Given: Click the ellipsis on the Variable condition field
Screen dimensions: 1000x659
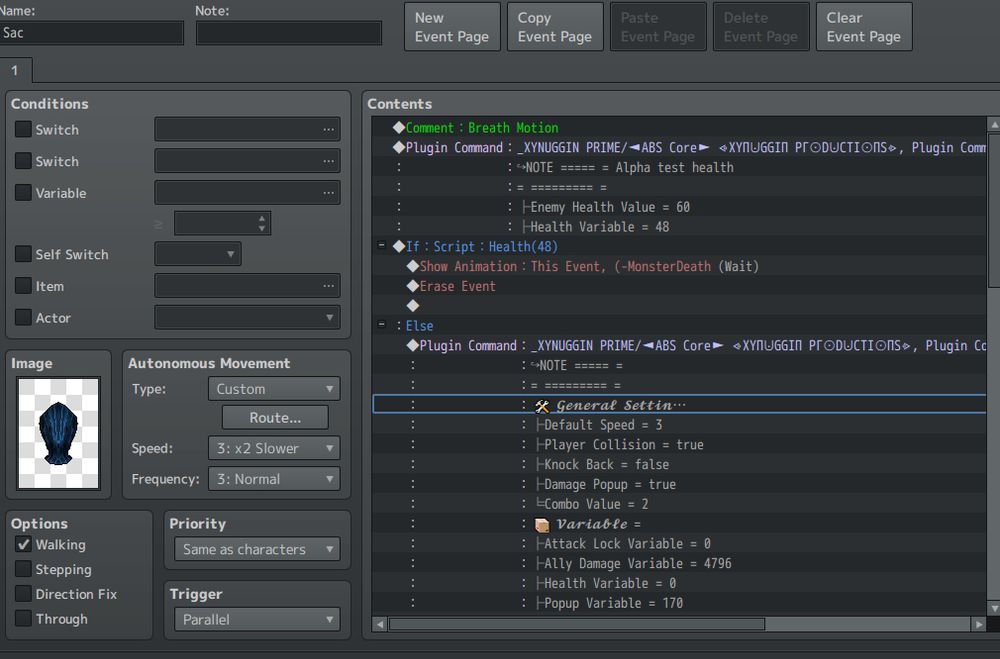Looking at the screenshot, I should coord(328,193).
